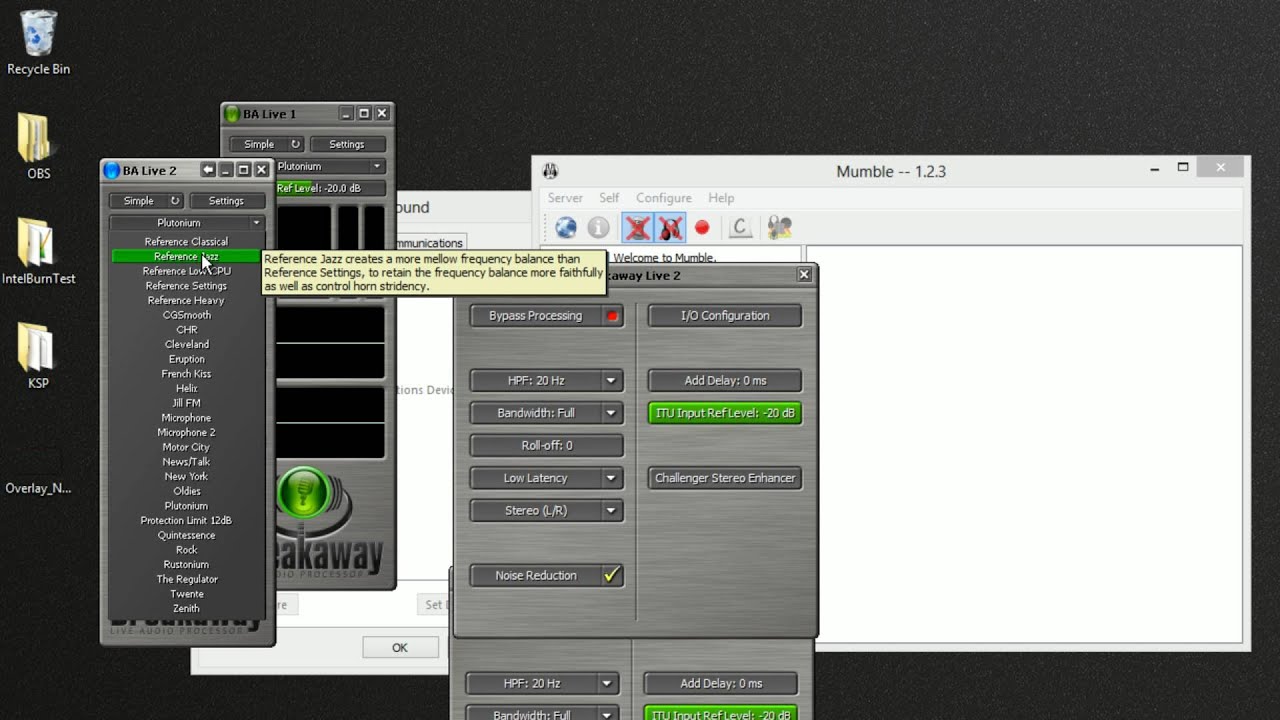The height and width of the screenshot is (720, 1280).
Task: Select French Kiss preset
Action: pos(186,374)
